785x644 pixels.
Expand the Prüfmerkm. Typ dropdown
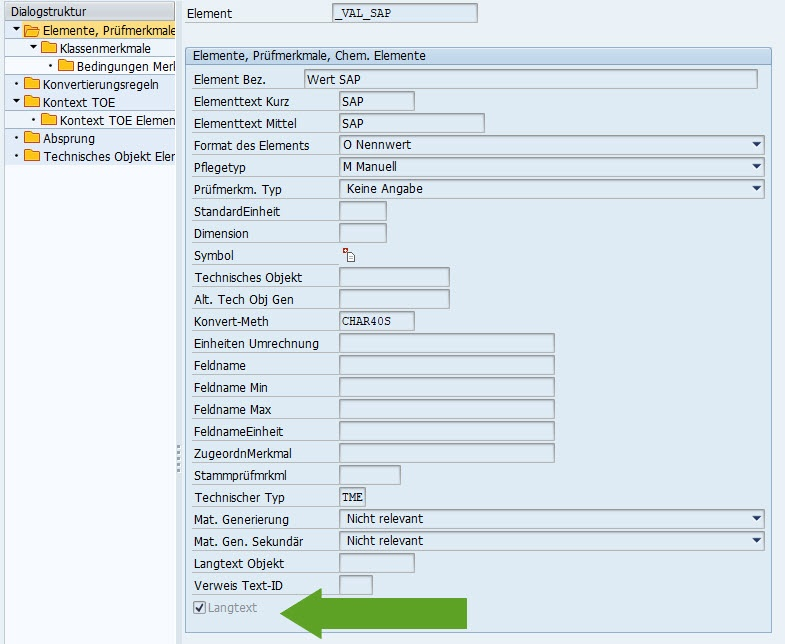(x=756, y=188)
